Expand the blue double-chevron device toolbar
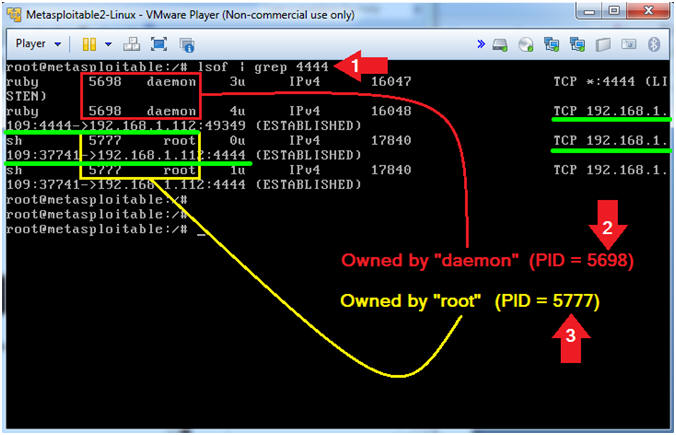This screenshot has width=676, height=435. tap(481, 44)
